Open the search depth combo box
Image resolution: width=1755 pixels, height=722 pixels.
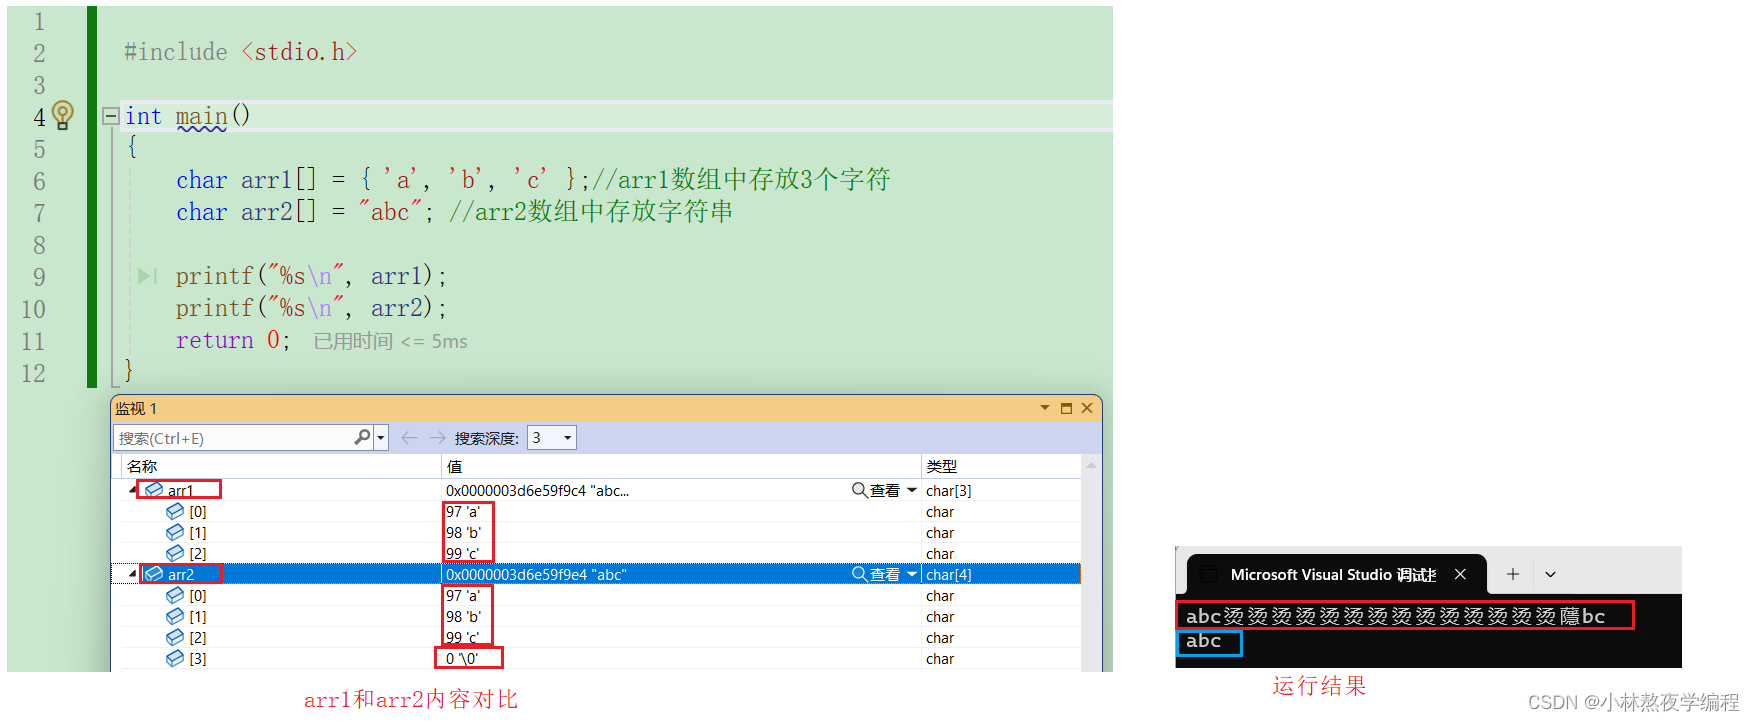tap(552, 438)
